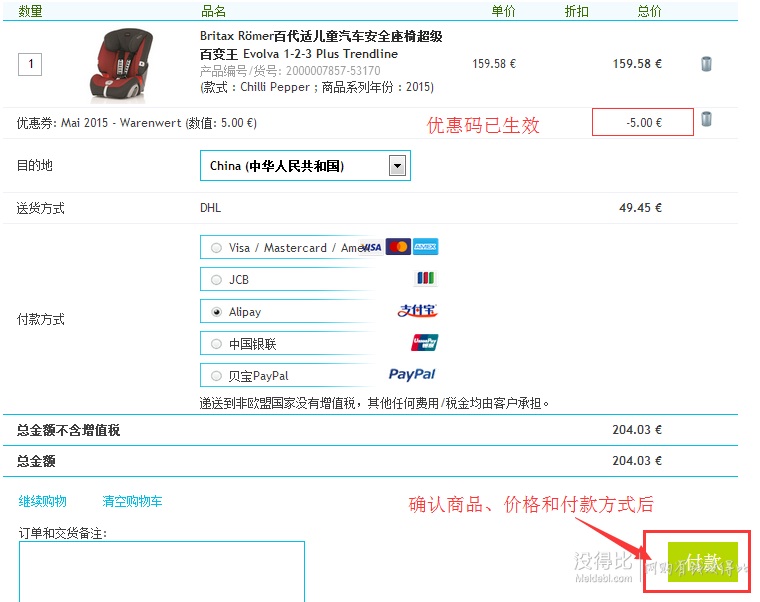The image size is (760, 602).
Task: Click the 数量 column header
Action: coord(30,11)
